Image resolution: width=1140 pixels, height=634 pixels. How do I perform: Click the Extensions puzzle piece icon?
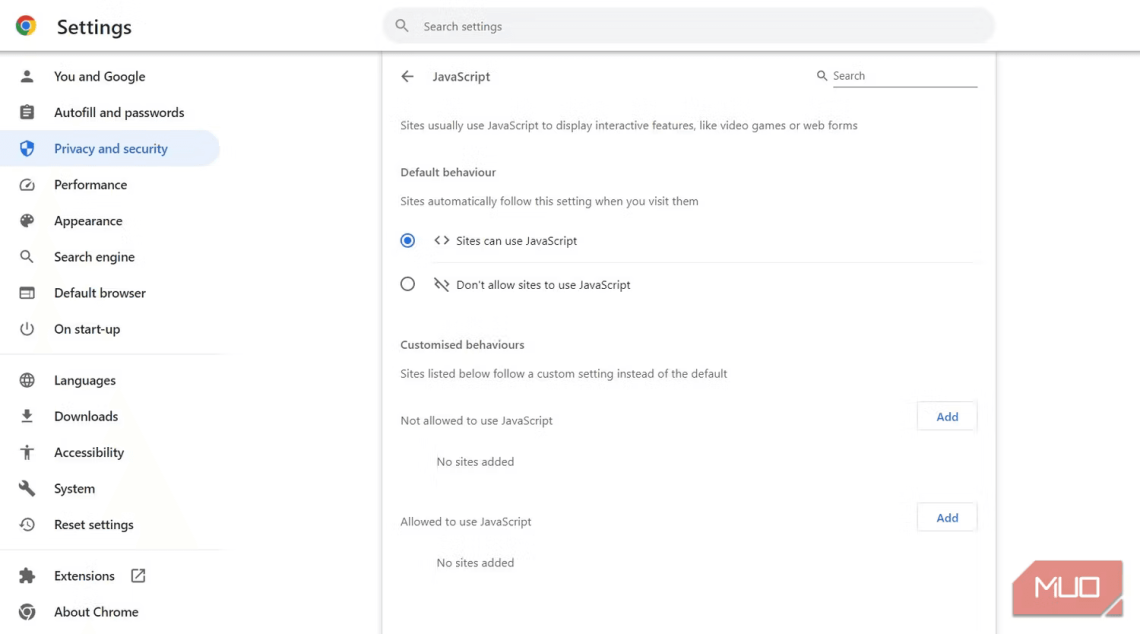tap(27, 576)
